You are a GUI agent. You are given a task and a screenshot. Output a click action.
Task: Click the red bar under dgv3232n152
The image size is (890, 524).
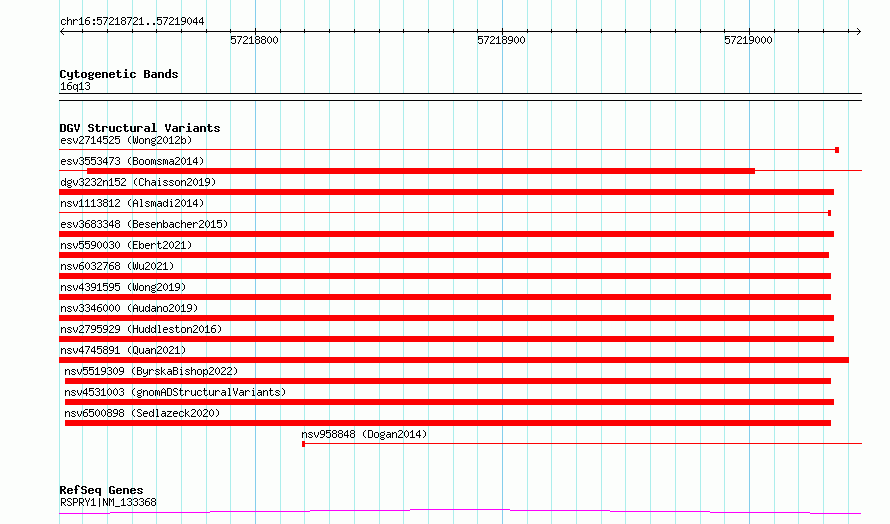(447, 192)
